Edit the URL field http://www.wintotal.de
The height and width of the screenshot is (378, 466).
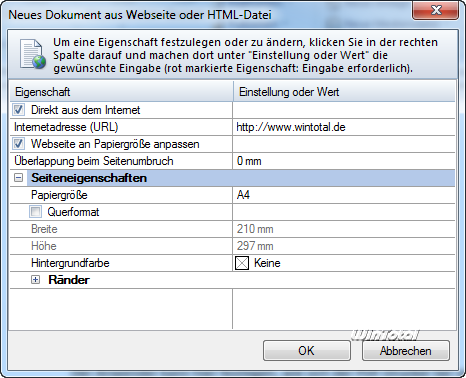344,127
